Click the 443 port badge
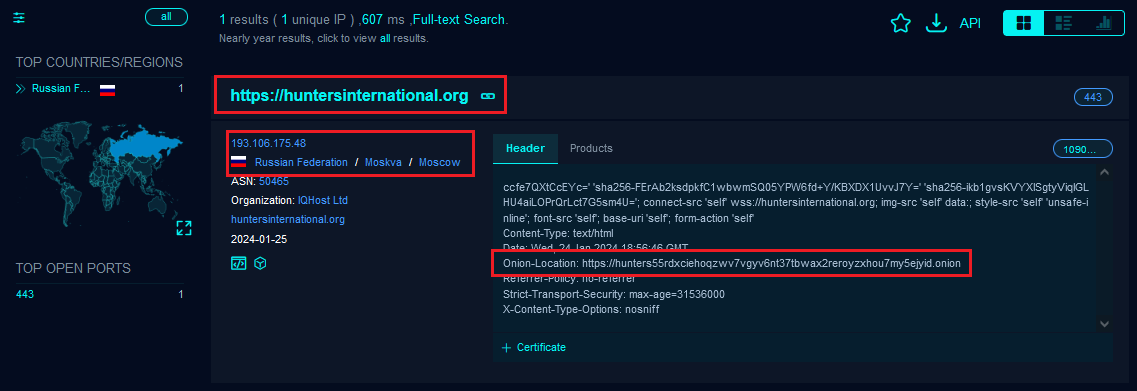 pyautogui.click(x=1093, y=97)
